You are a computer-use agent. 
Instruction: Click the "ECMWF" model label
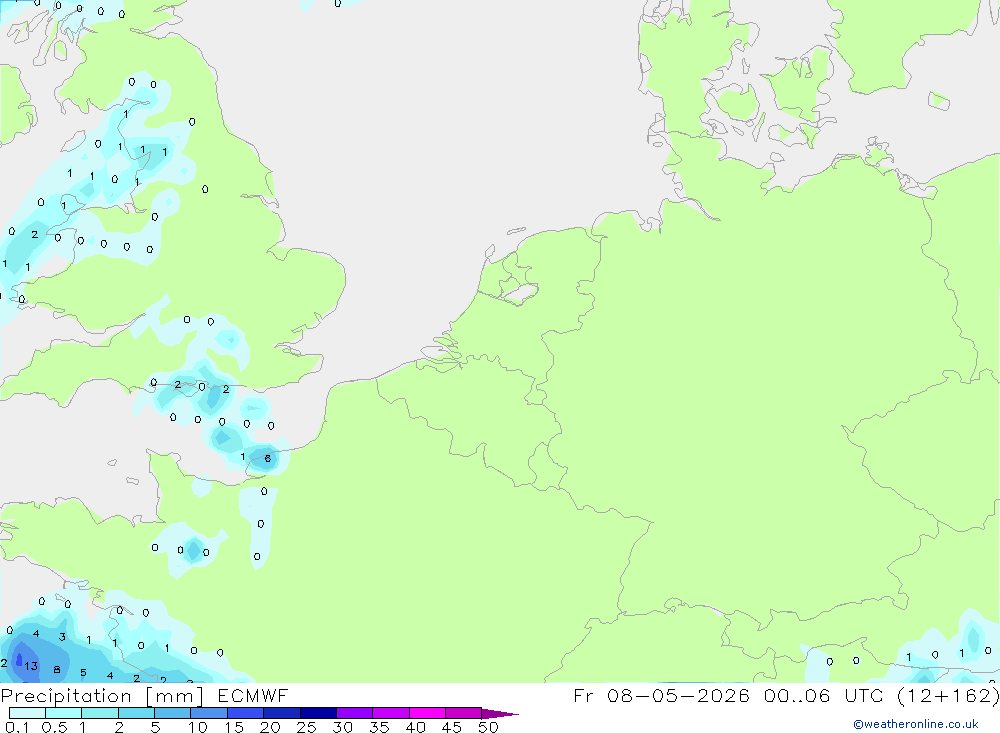point(253,696)
